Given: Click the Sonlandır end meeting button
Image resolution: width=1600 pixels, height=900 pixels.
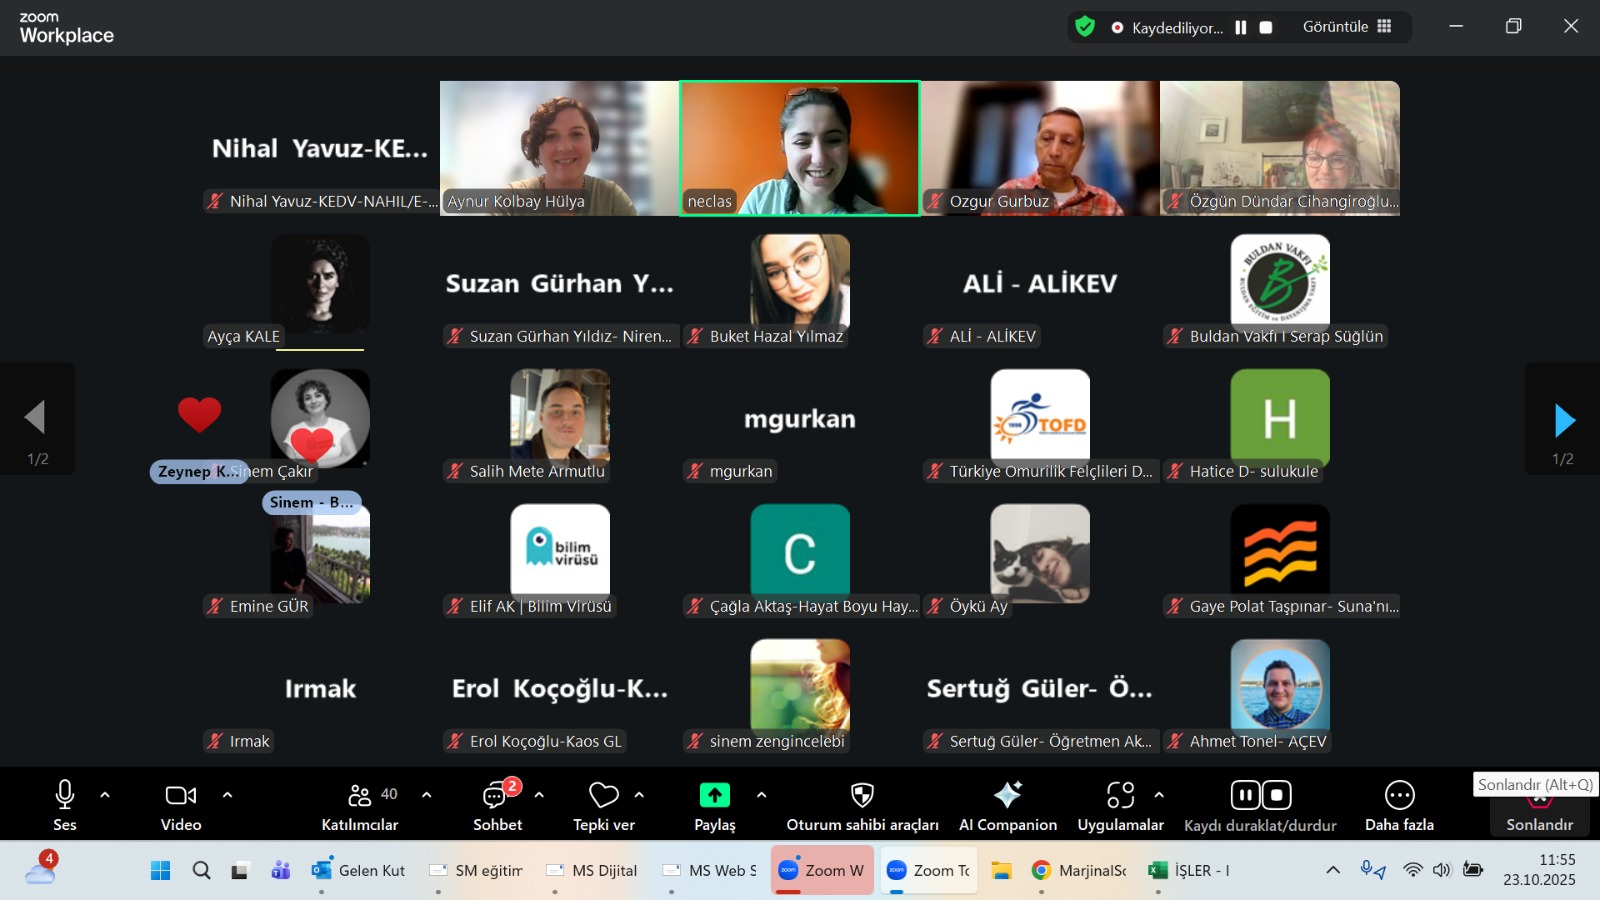Looking at the screenshot, I should [1539, 810].
